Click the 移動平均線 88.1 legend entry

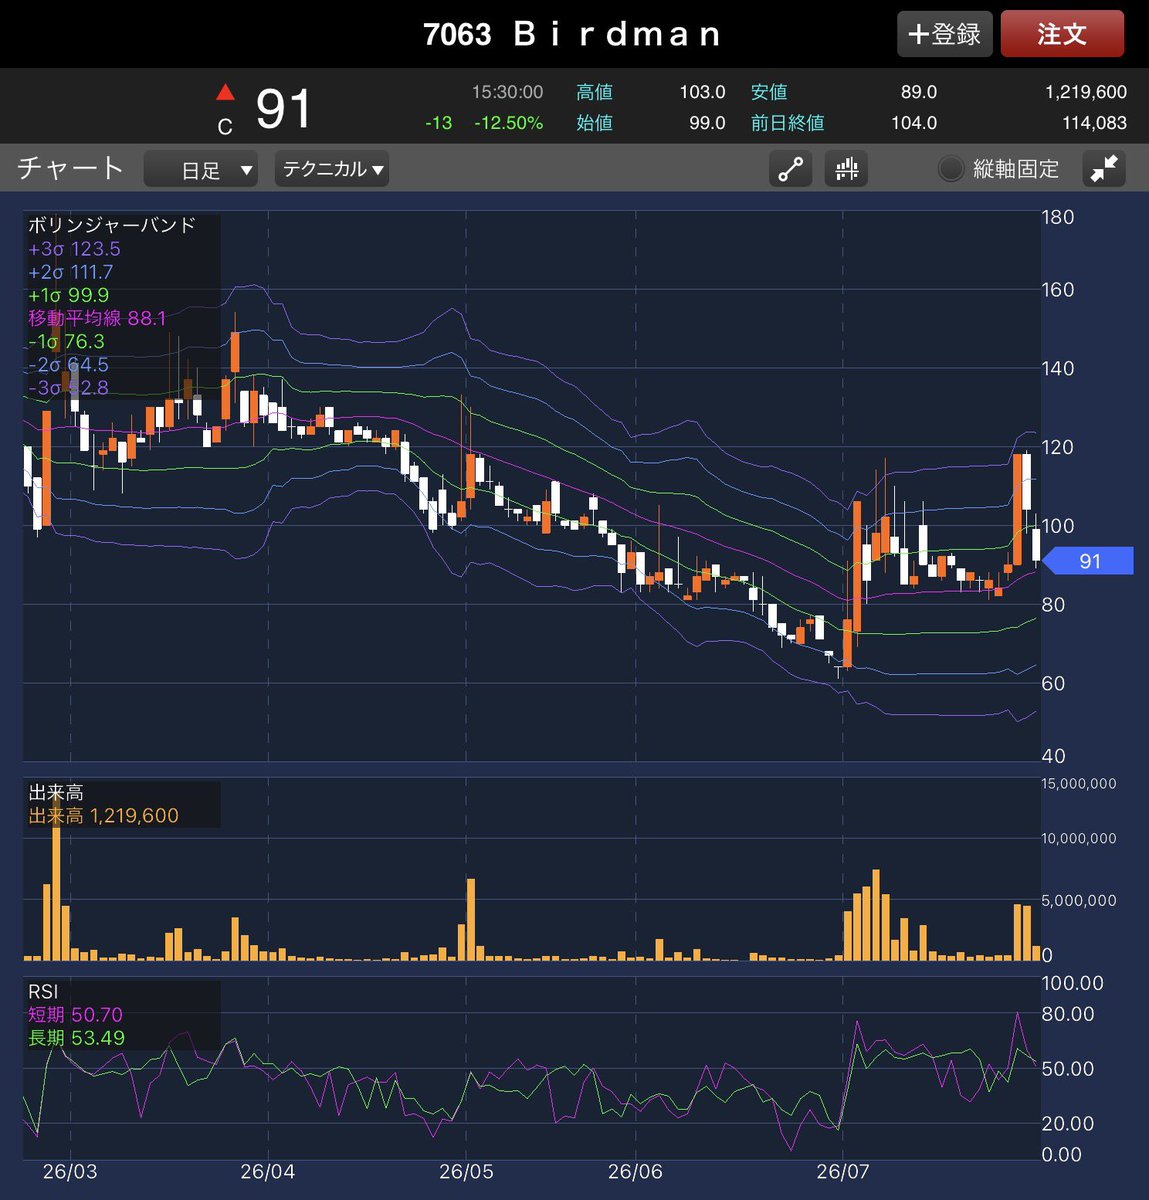point(97,318)
